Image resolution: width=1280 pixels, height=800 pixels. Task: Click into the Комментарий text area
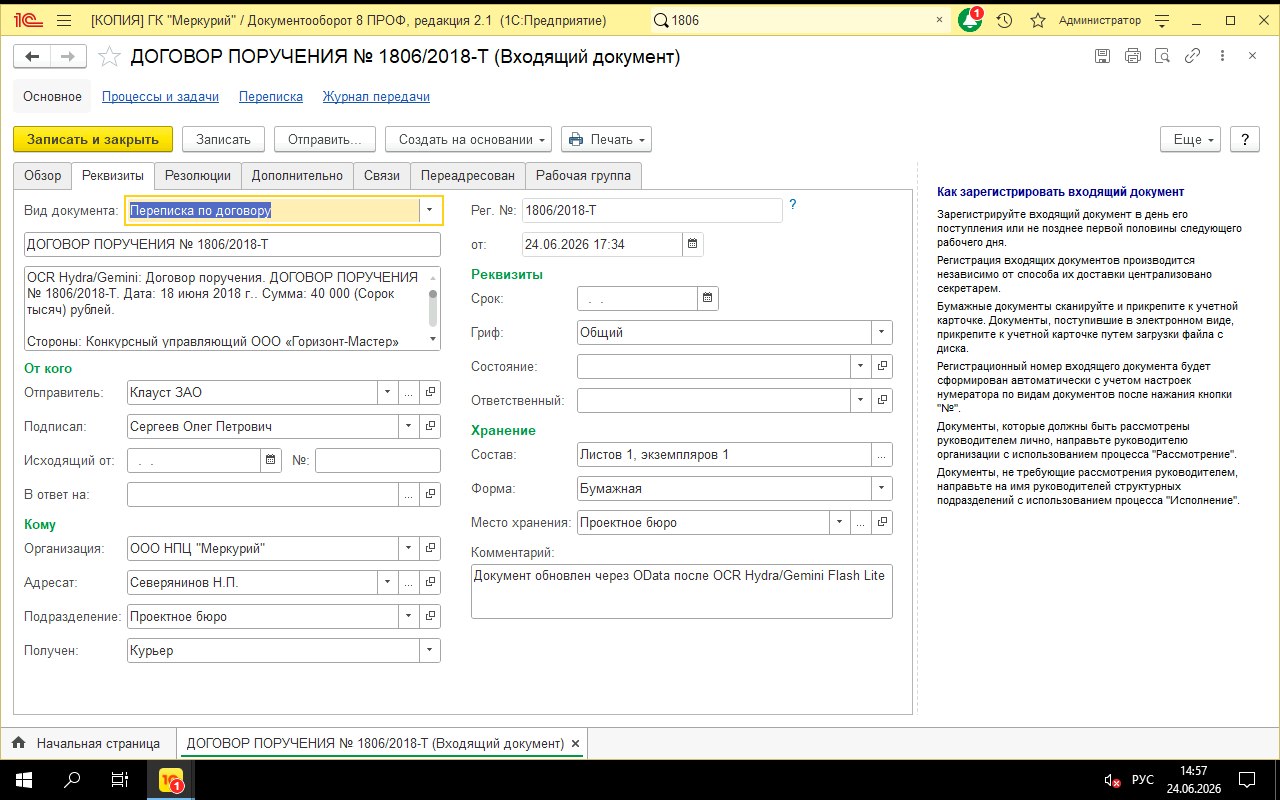click(x=682, y=591)
